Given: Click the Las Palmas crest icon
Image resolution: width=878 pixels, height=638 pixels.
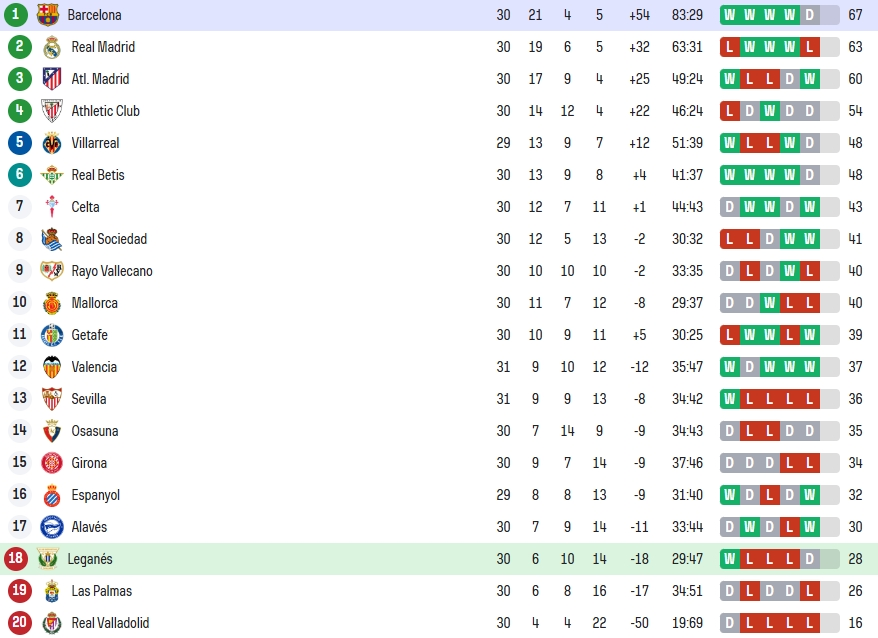Looking at the screenshot, I should (52, 590).
